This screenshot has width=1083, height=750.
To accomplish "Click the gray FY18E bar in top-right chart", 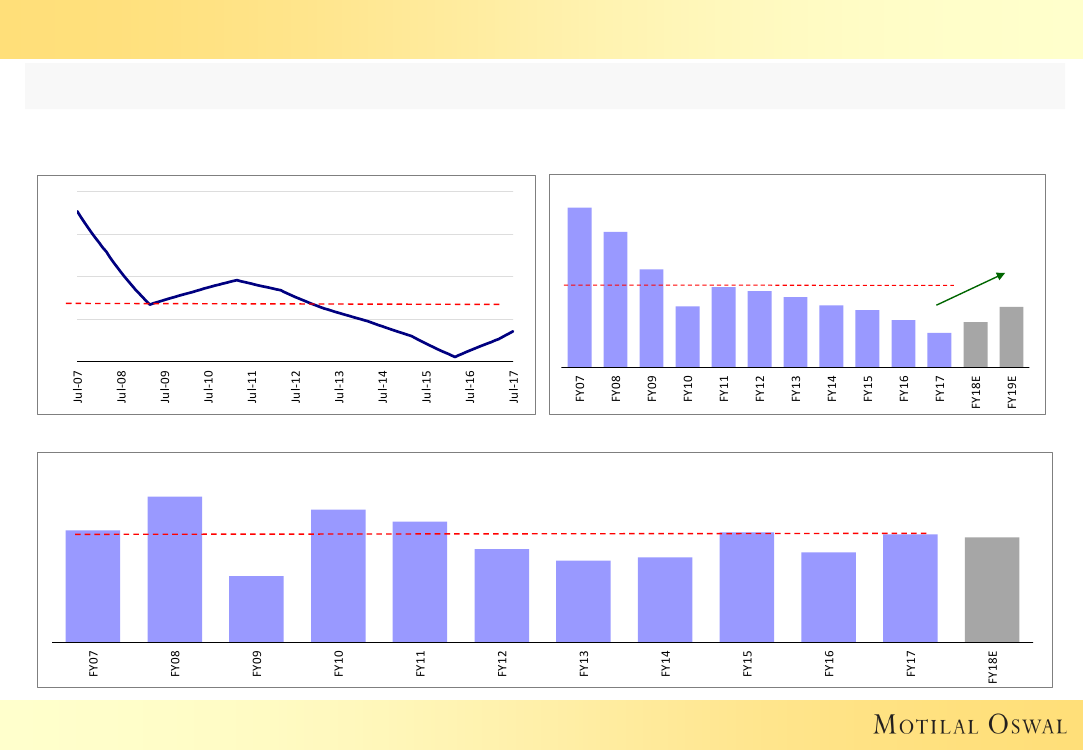I will [x=975, y=344].
